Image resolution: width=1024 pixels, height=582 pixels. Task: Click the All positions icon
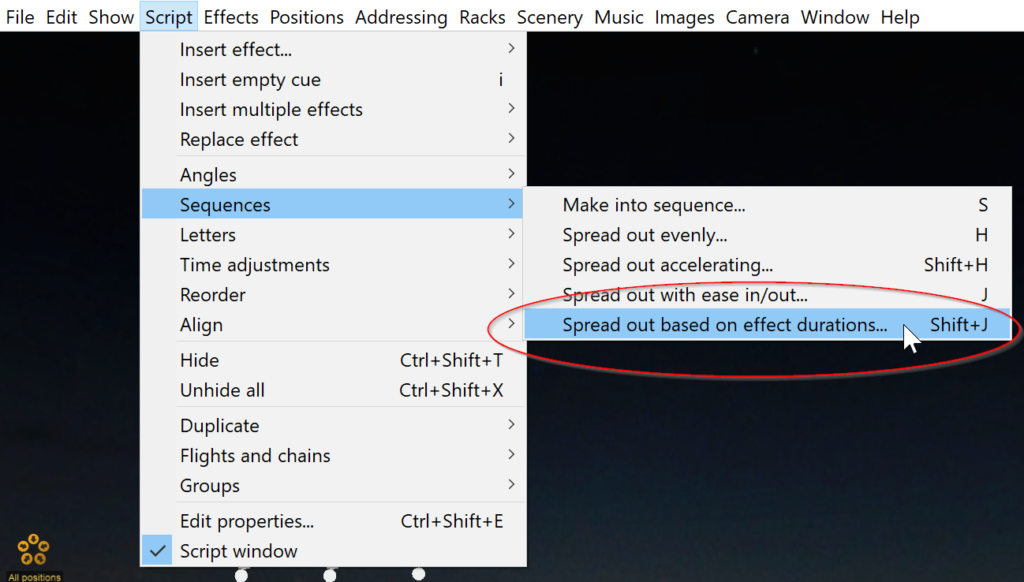click(33, 550)
